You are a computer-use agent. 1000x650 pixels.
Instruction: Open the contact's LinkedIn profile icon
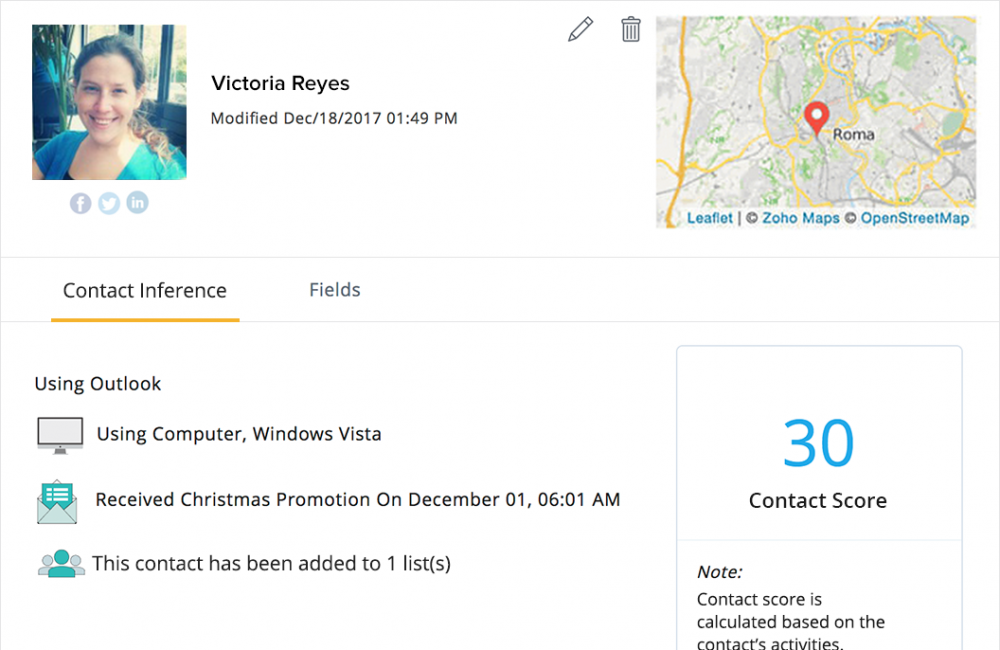point(137,203)
